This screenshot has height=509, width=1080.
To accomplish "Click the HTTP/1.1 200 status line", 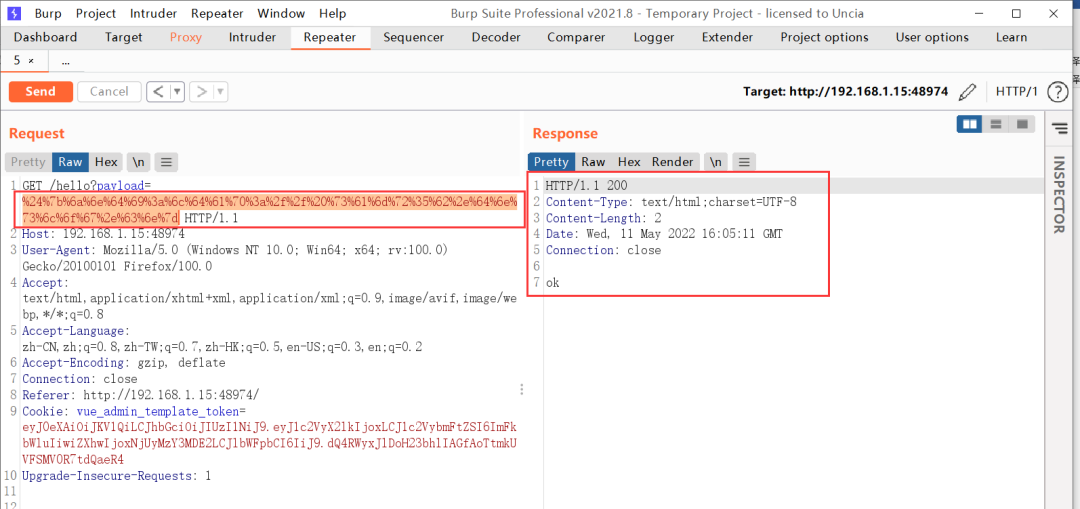I will 586,185.
